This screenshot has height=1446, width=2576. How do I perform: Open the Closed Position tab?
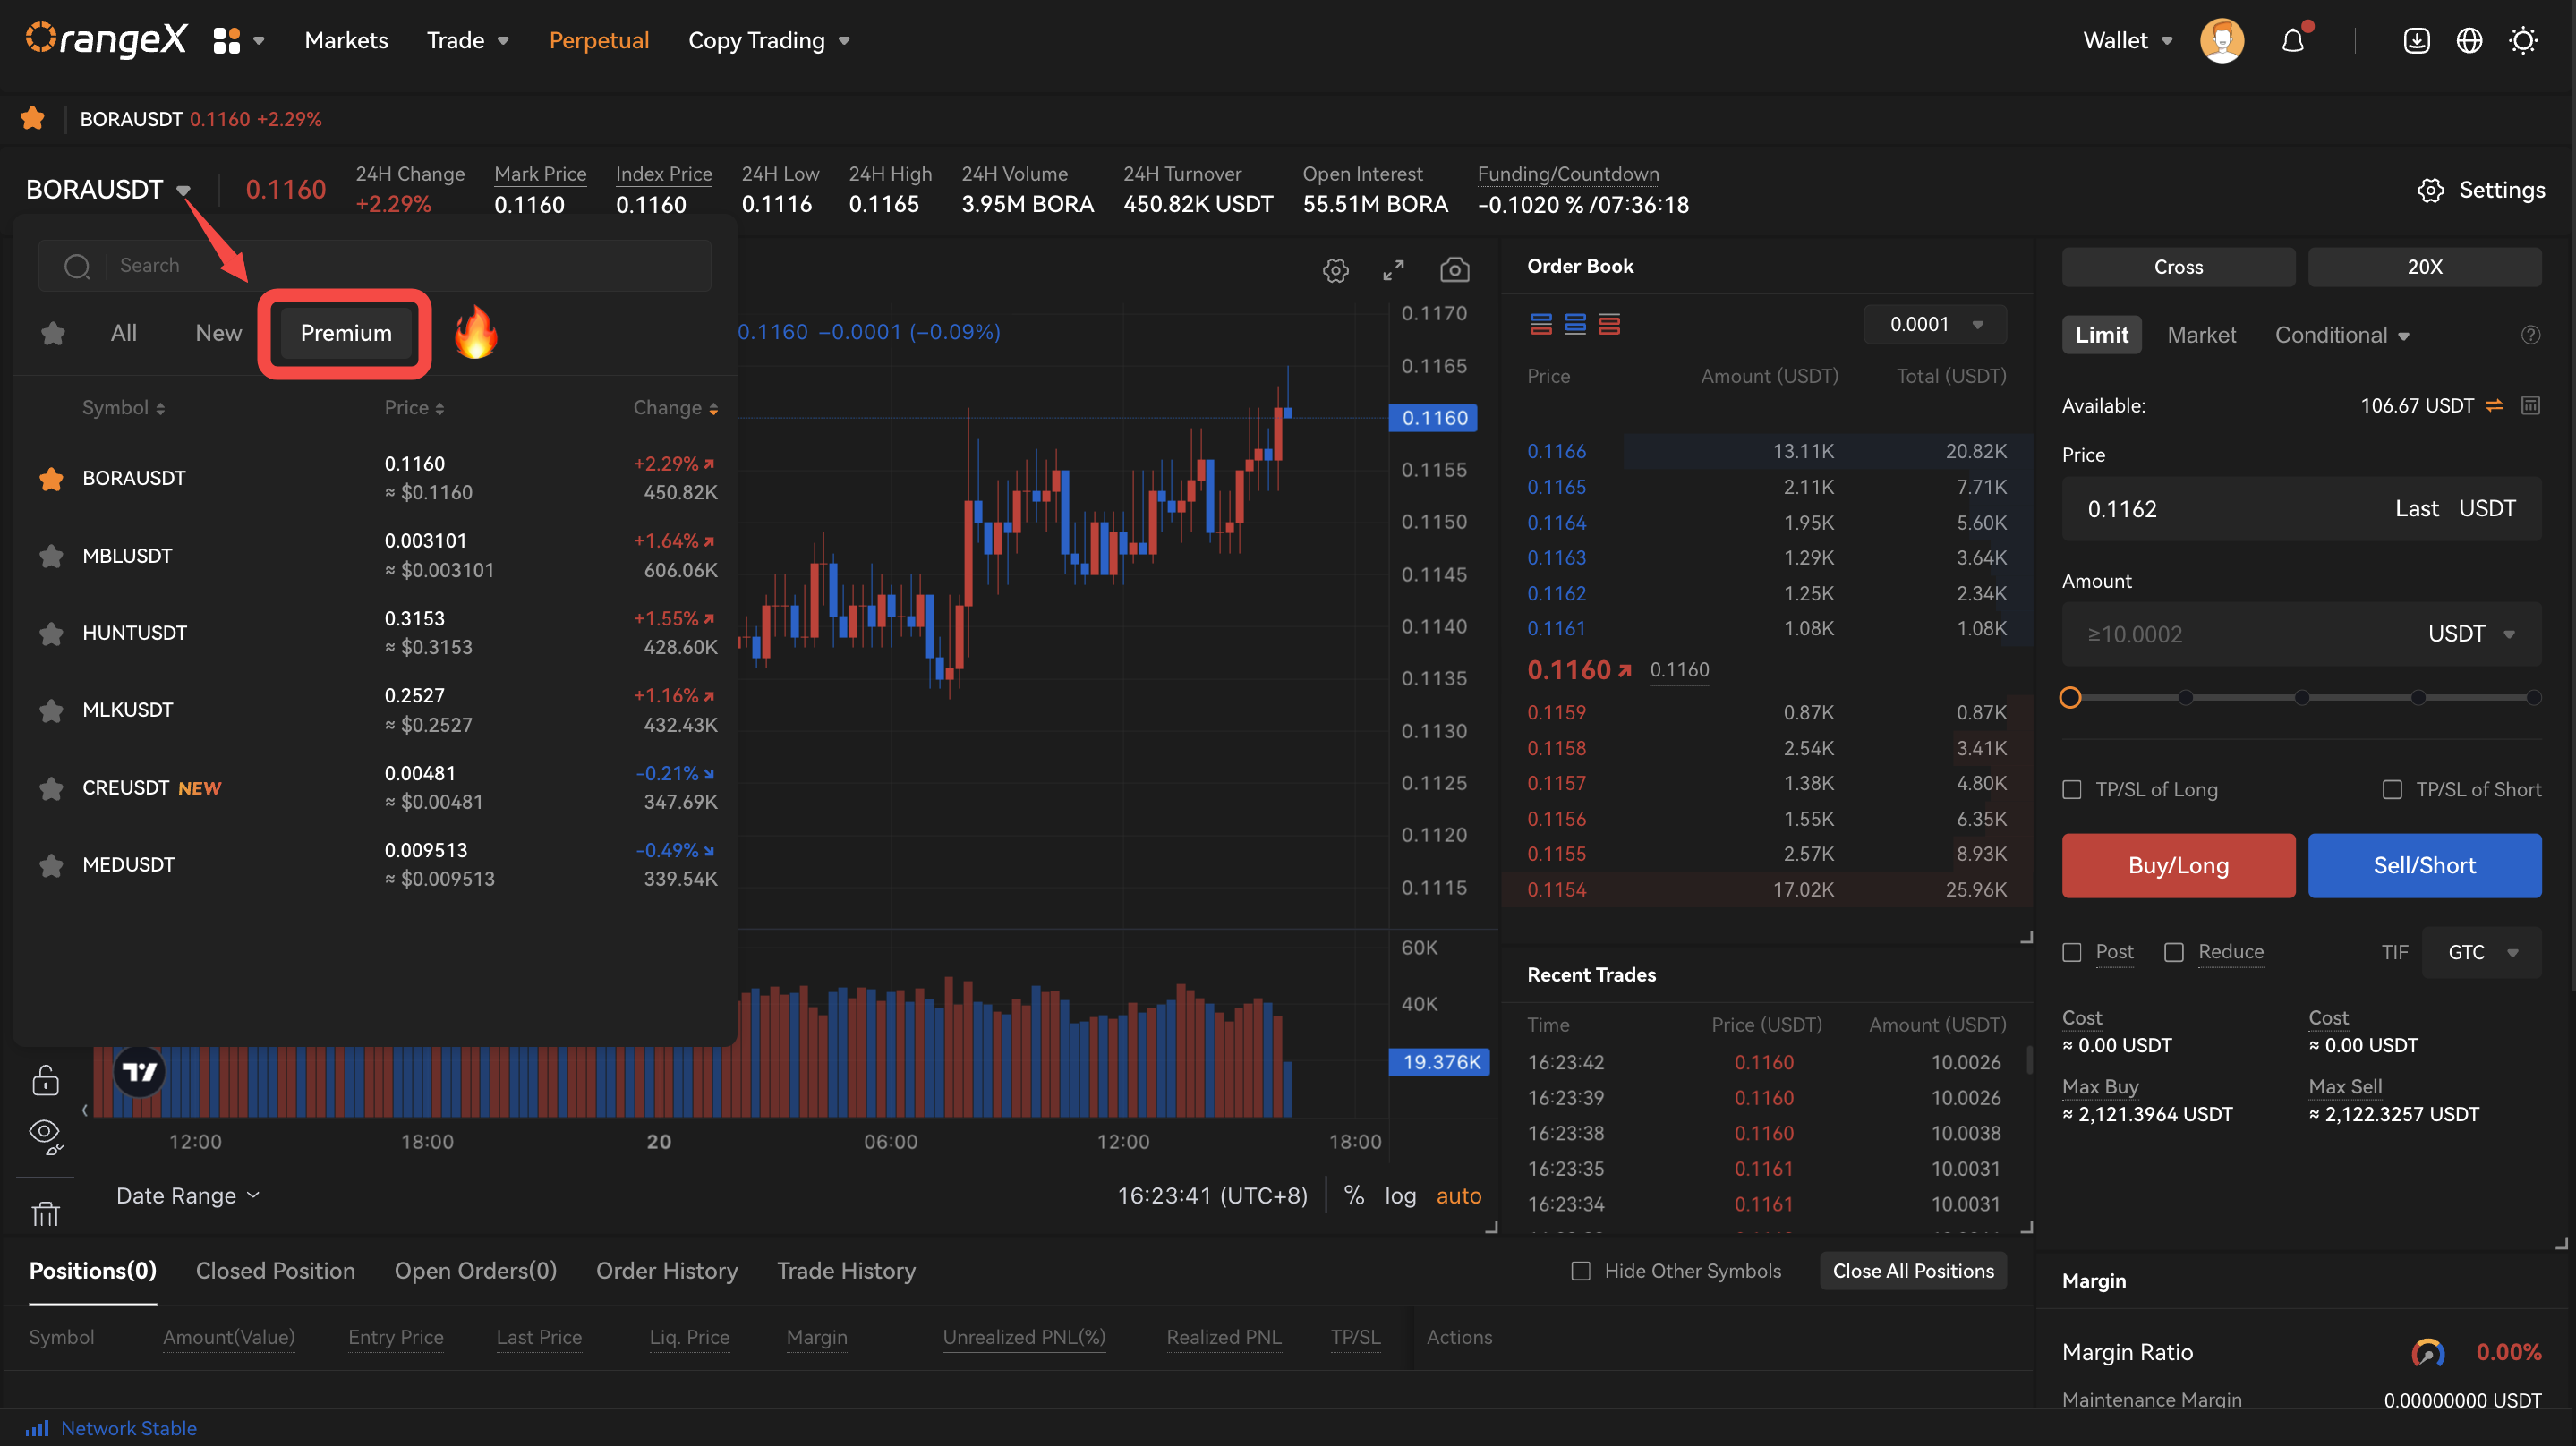click(x=275, y=1271)
